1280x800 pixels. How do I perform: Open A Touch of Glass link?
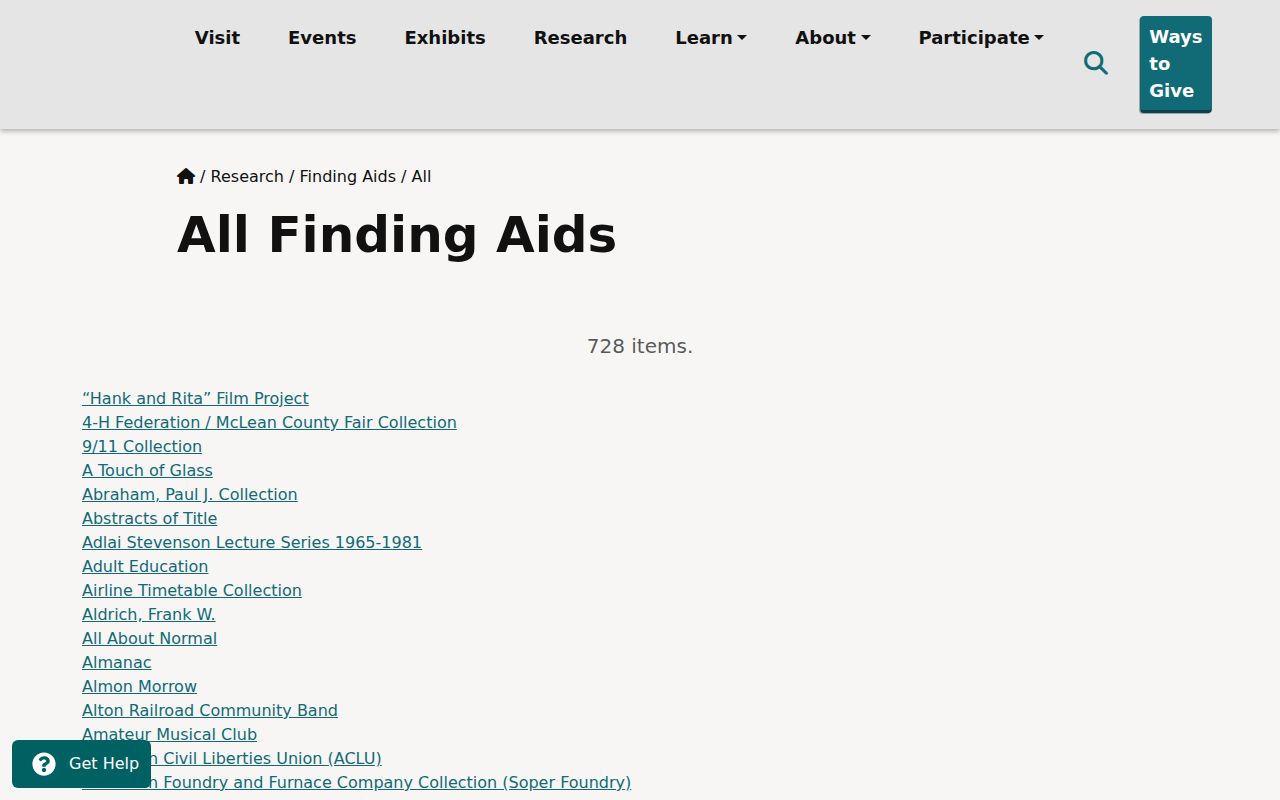click(x=147, y=470)
